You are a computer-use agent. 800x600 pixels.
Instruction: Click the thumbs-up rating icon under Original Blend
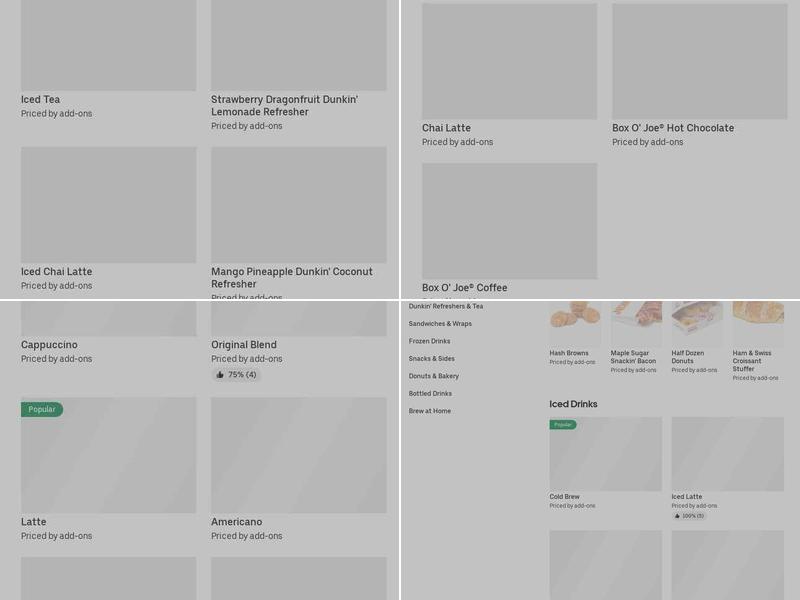coord(220,375)
